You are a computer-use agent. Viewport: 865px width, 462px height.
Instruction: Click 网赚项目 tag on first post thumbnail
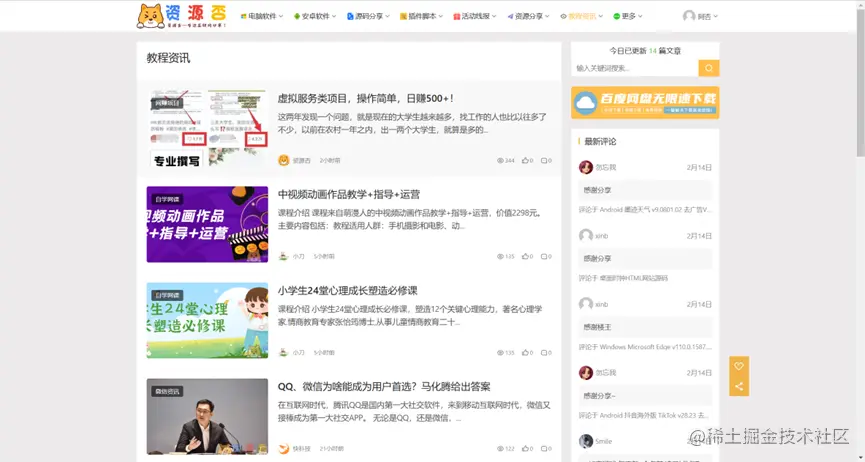point(167,103)
